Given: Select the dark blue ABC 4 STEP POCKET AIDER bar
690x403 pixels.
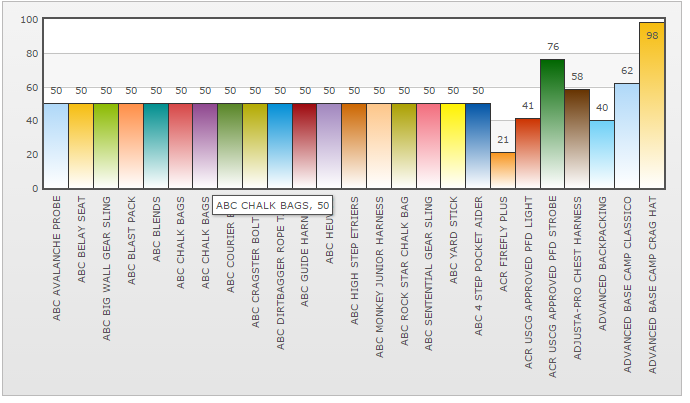Looking at the screenshot, I should coord(478,146).
